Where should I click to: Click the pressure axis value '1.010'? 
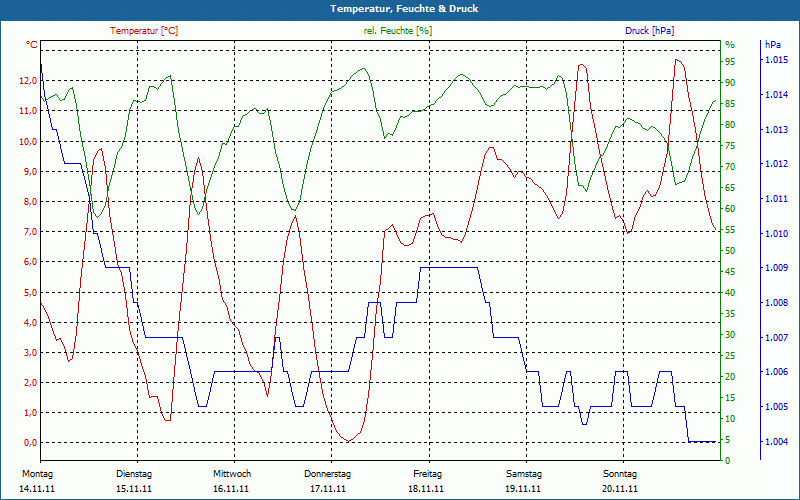[776, 234]
